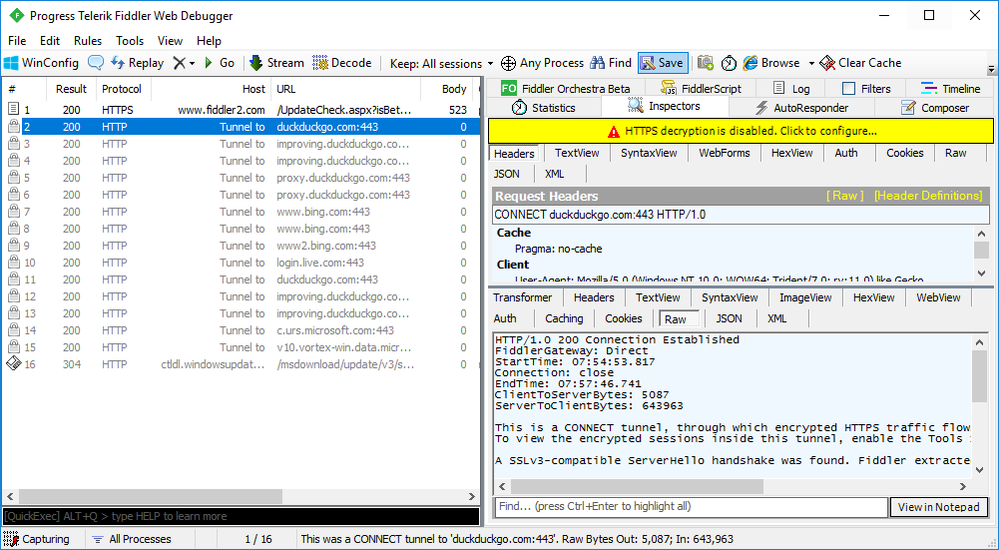Open the comment bubble icon in toolbar
Screen dimensions: 999x550
[x=96, y=63]
